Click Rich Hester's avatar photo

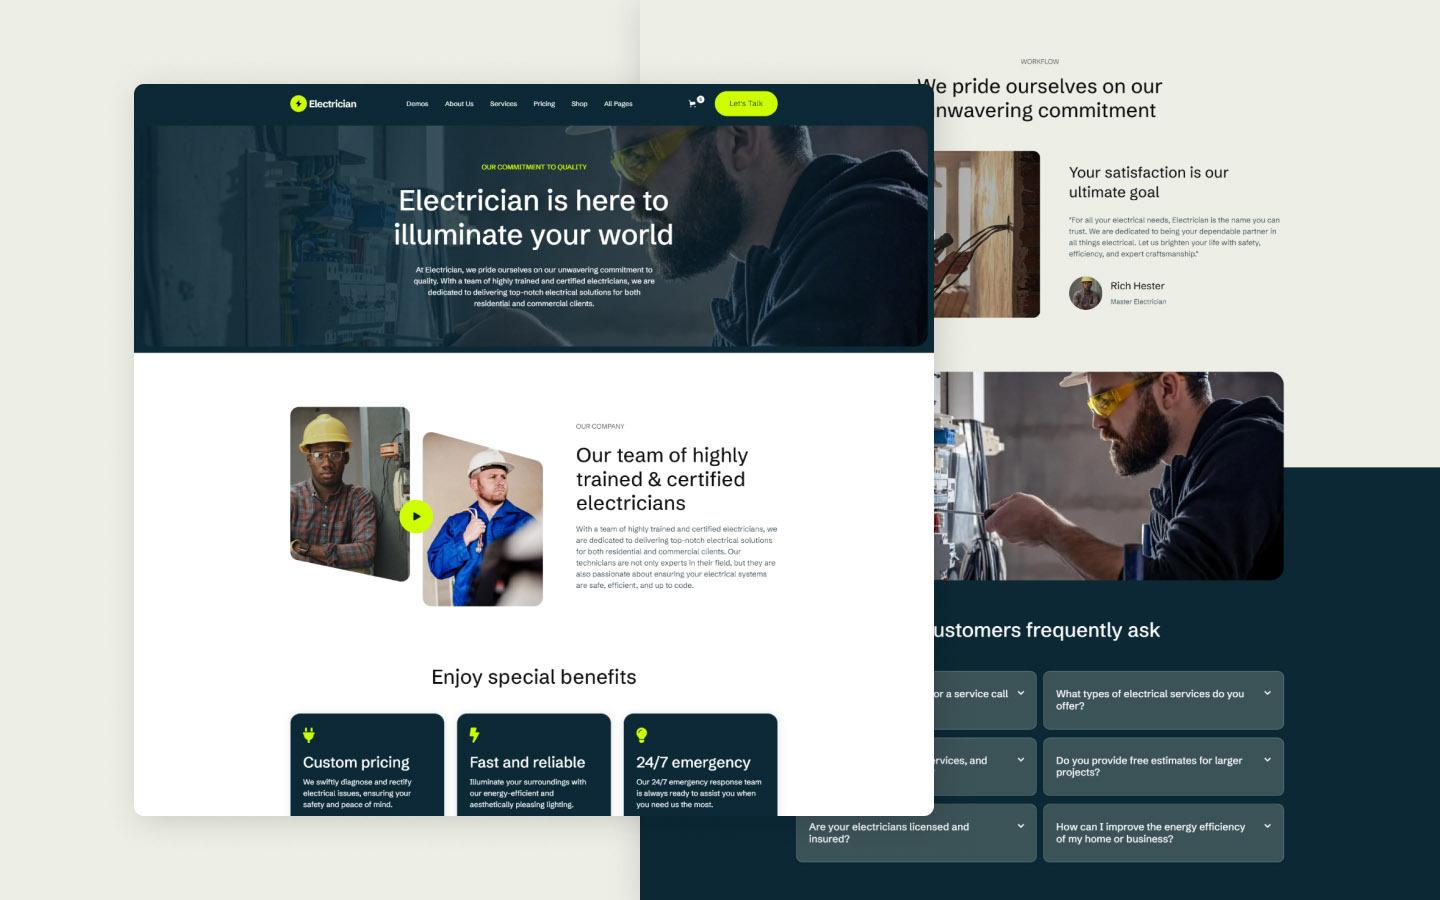point(1085,293)
